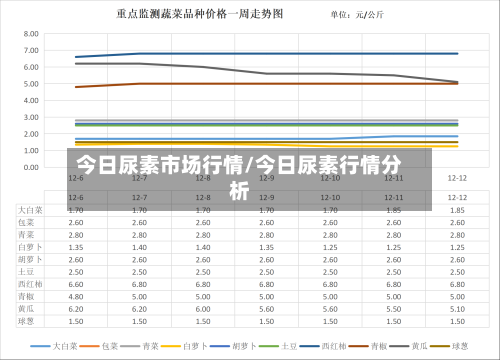Select the y-axis label 3.00
The image size is (500, 360).
point(31,117)
